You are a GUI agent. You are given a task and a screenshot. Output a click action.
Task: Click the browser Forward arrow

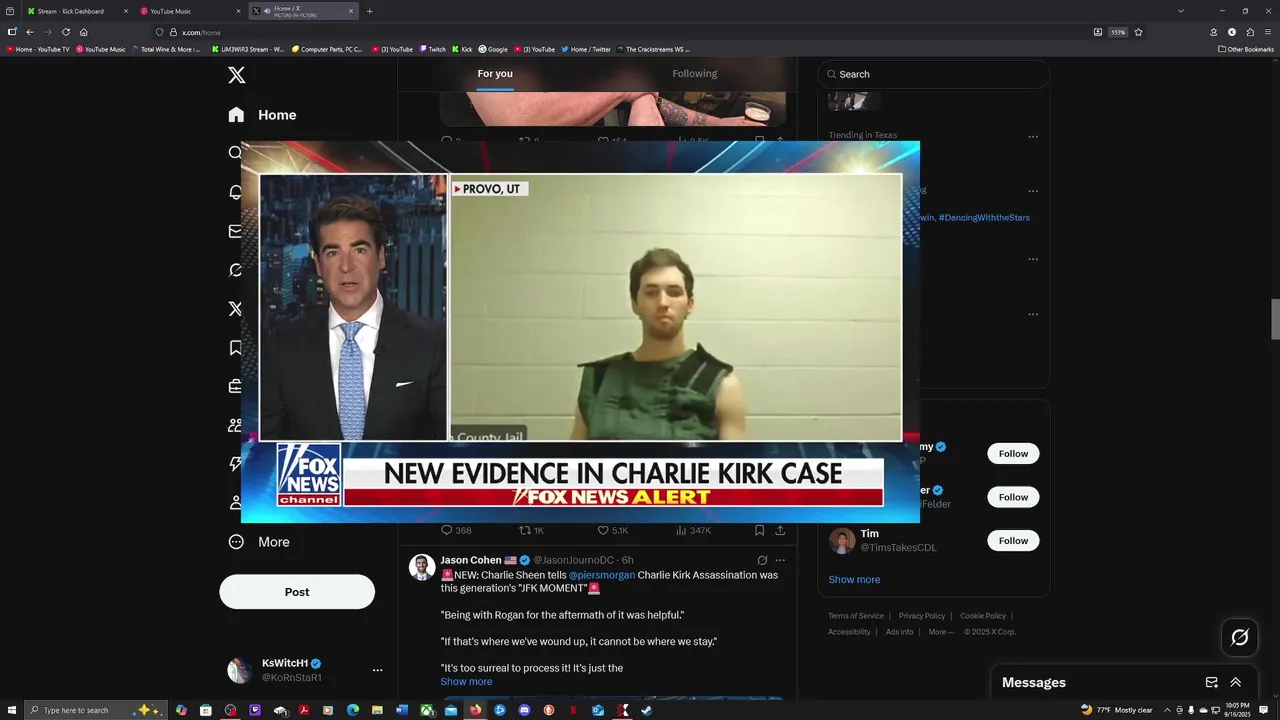coord(48,32)
